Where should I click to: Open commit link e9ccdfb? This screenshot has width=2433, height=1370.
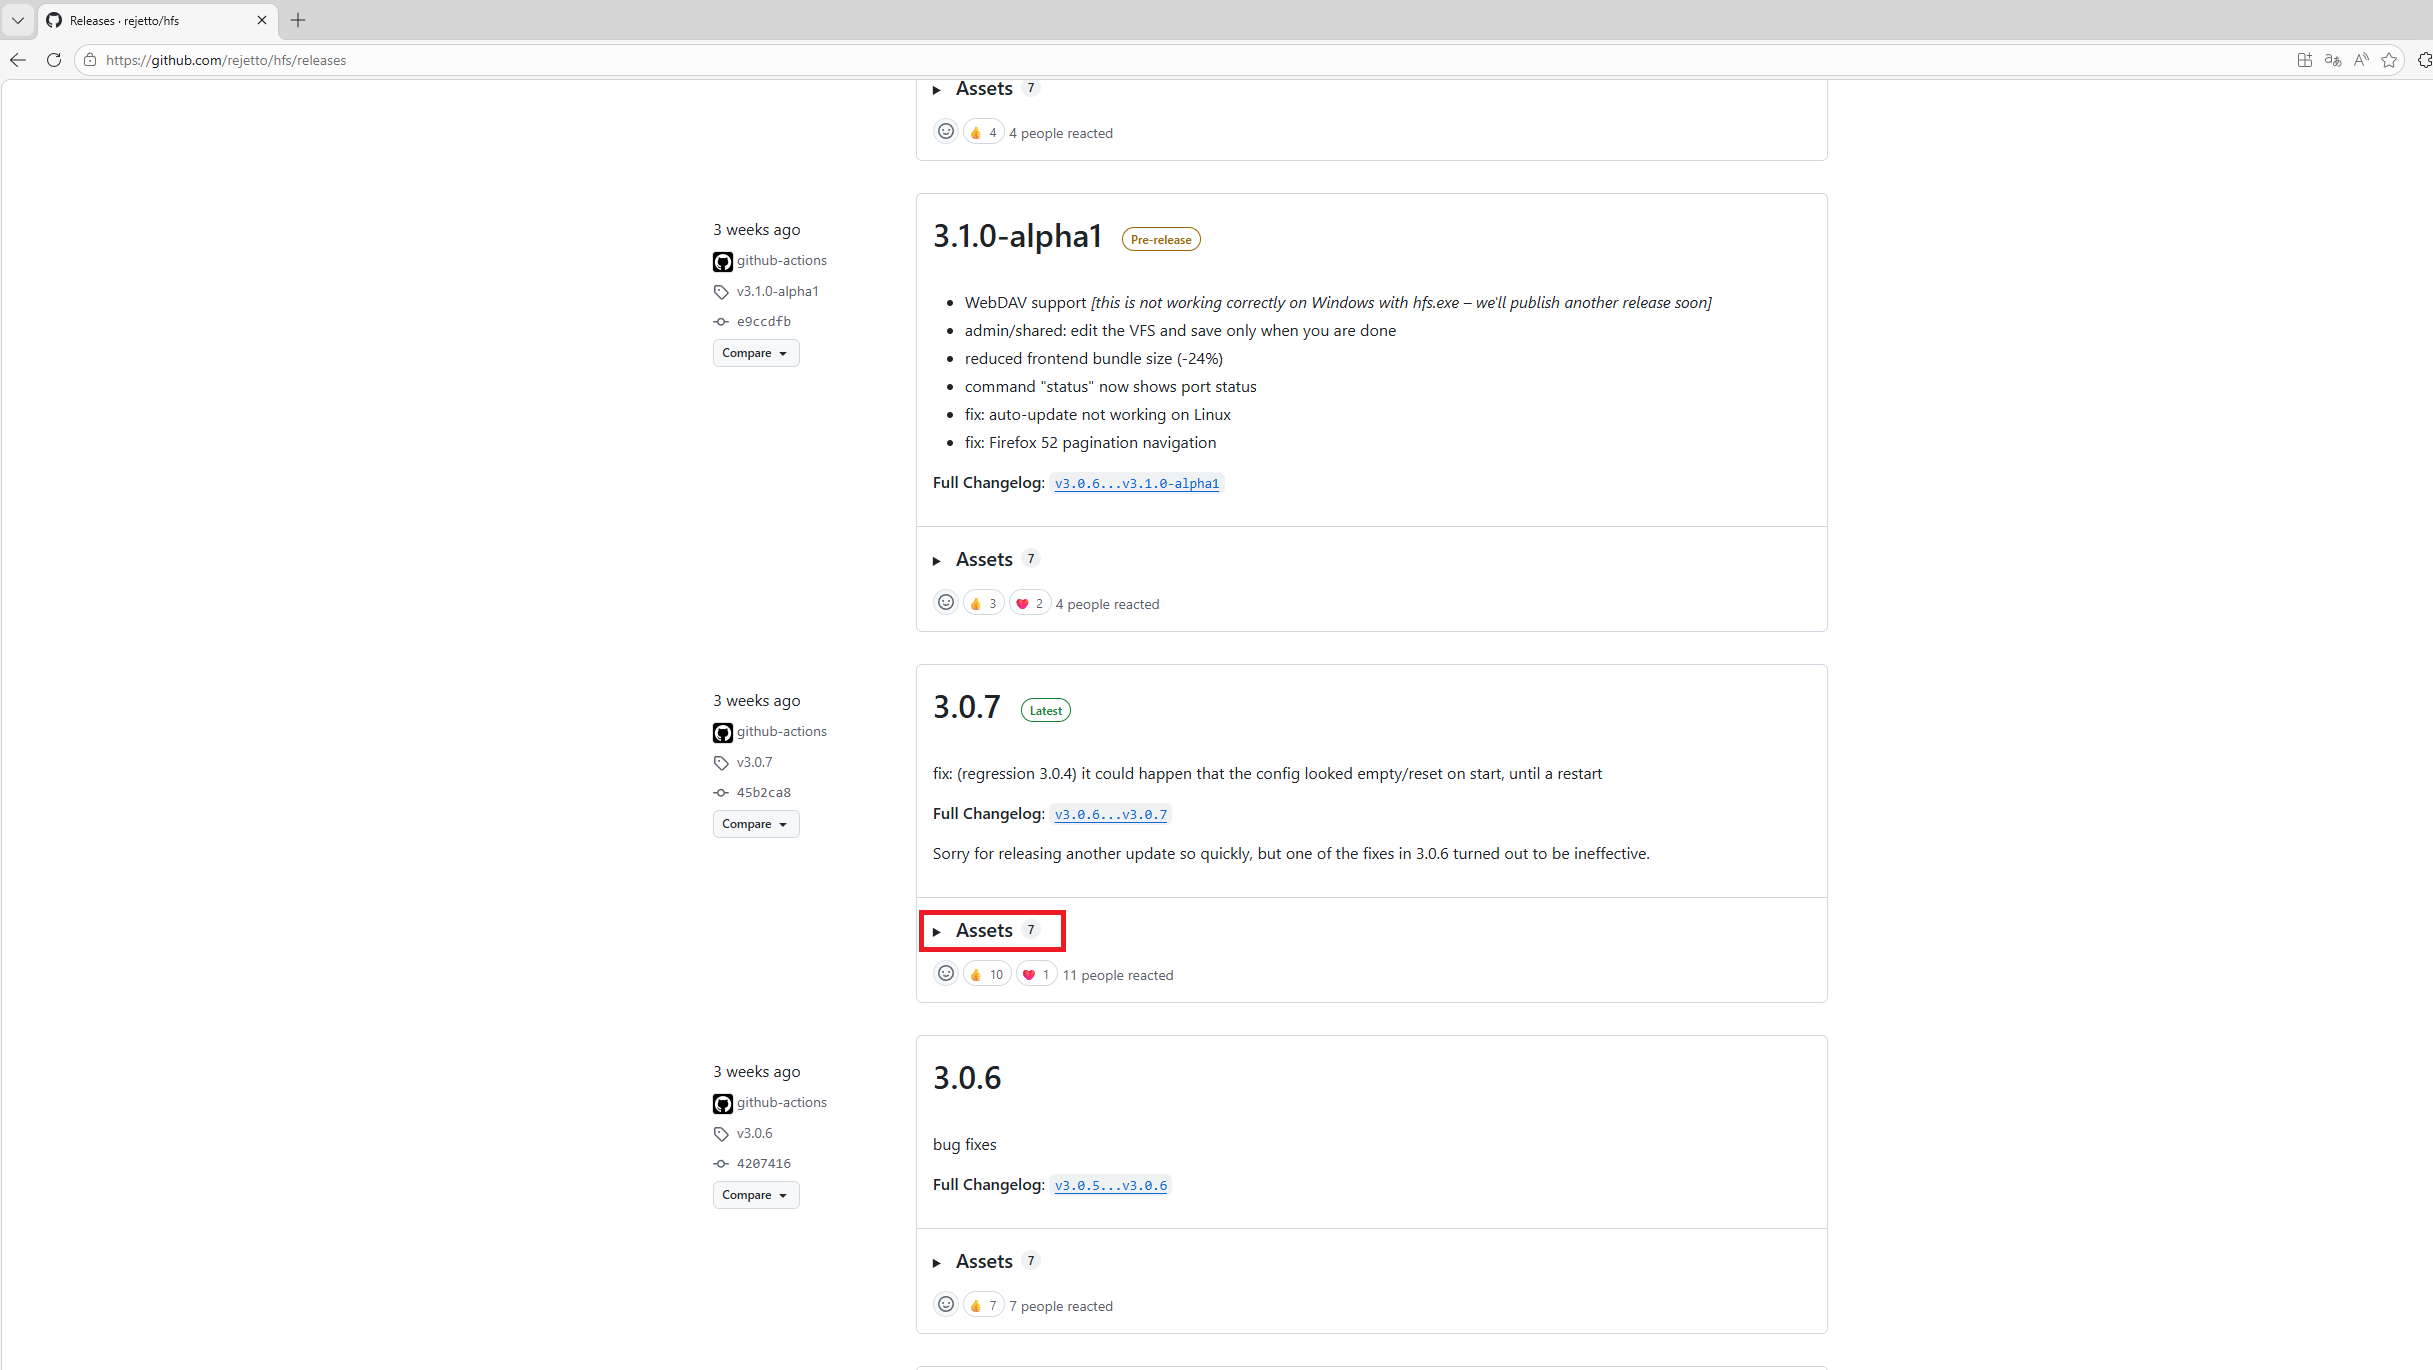(763, 322)
